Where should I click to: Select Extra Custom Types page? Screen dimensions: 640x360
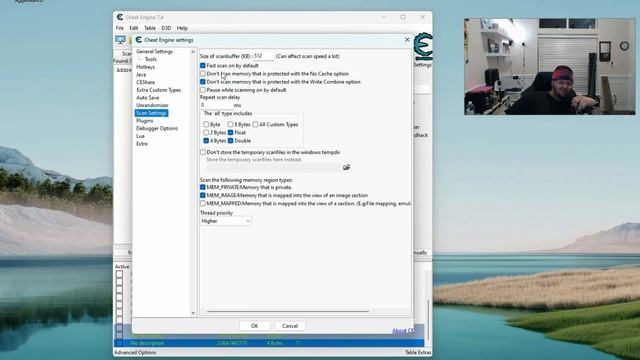158,90
